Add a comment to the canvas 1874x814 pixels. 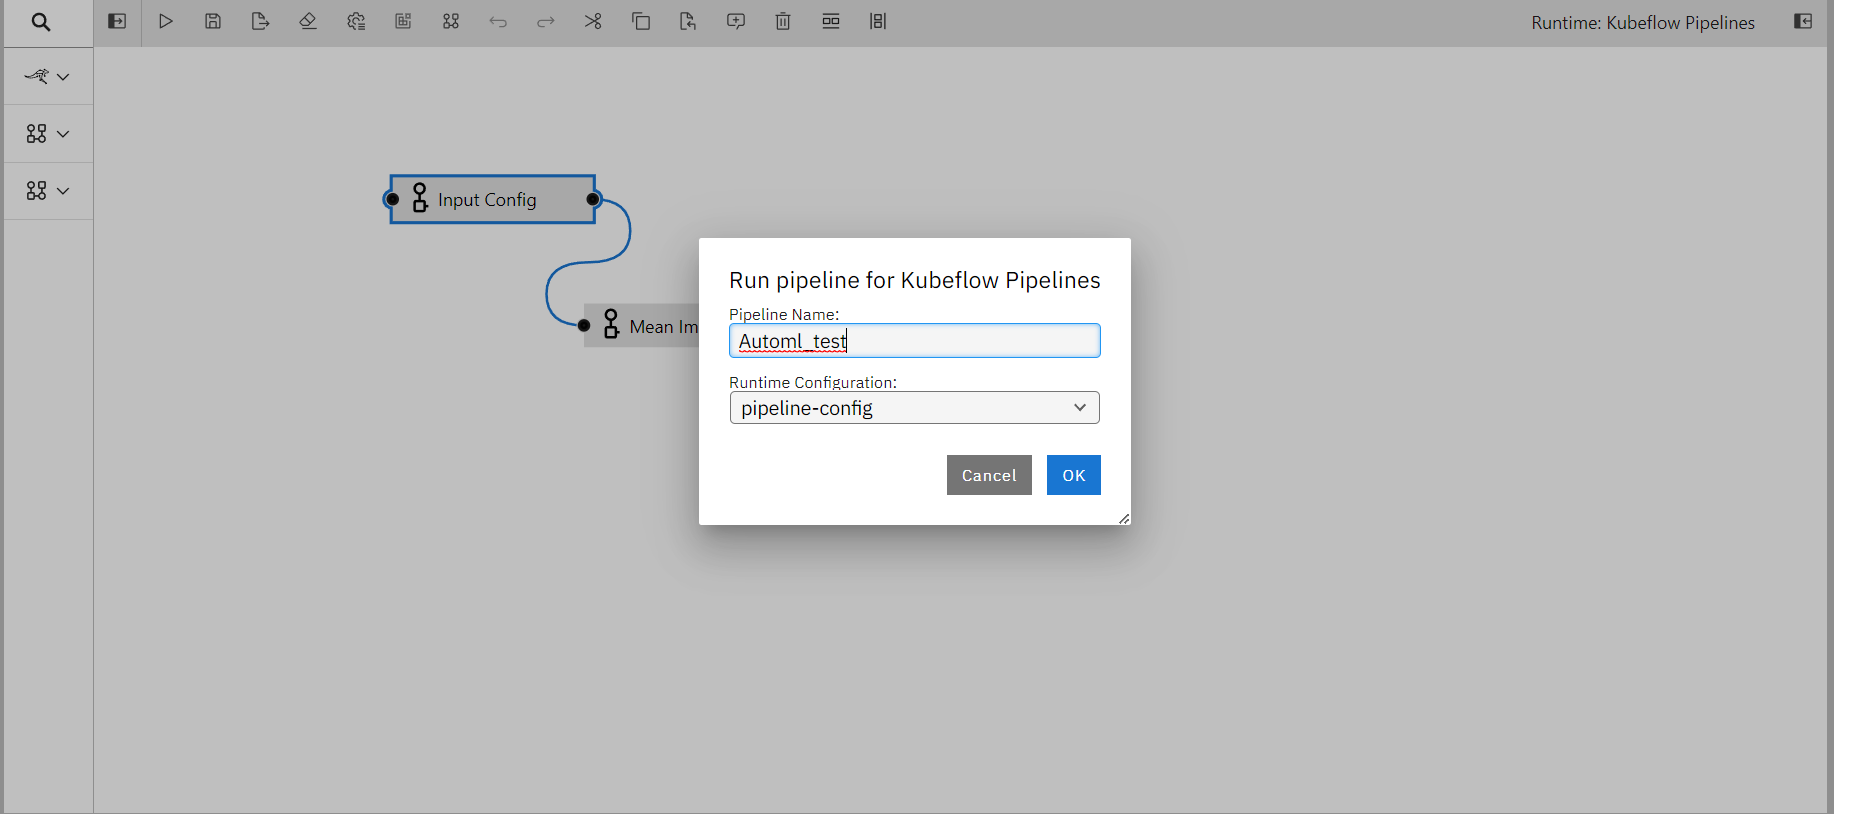736,21
